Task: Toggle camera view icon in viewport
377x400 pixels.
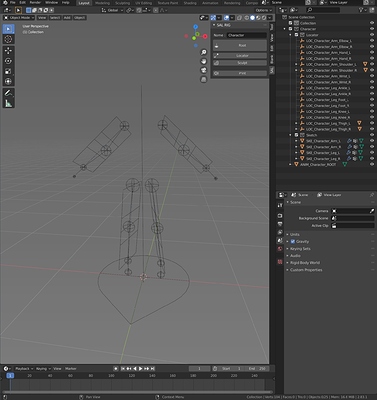Action: point(204,70)
